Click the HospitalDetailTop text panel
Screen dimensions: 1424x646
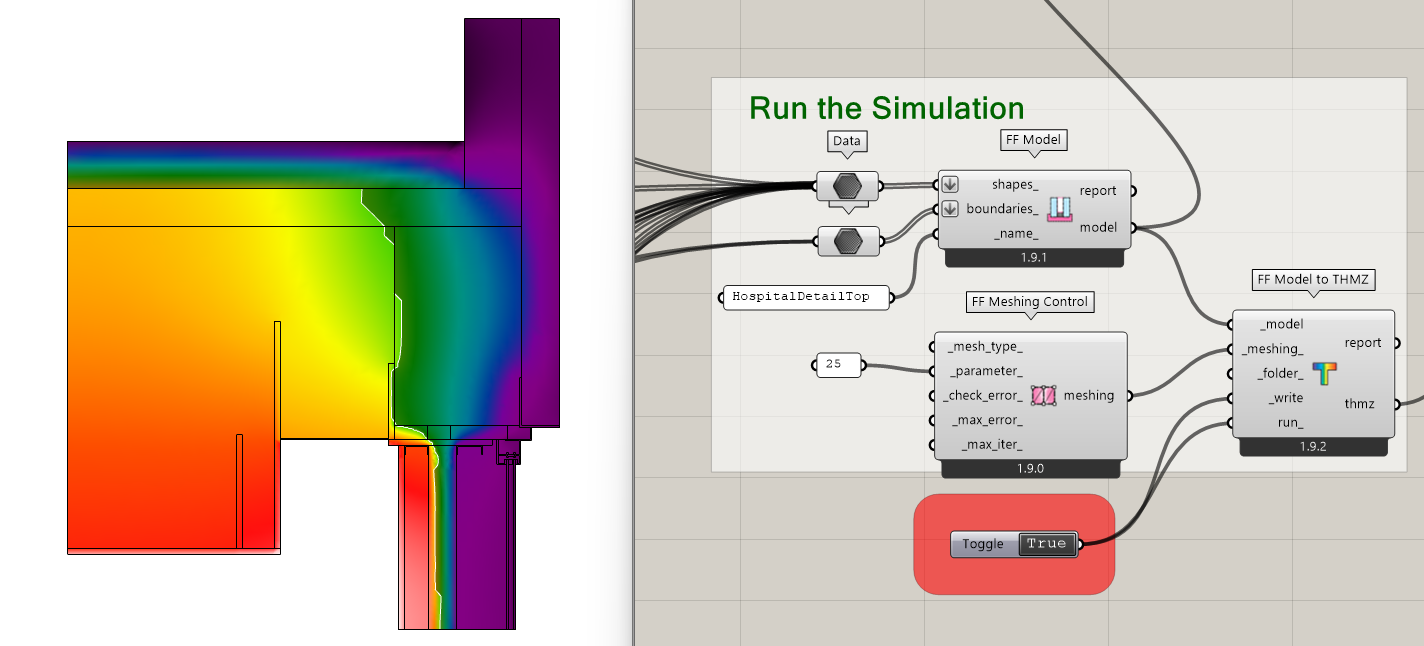(804, 297)
